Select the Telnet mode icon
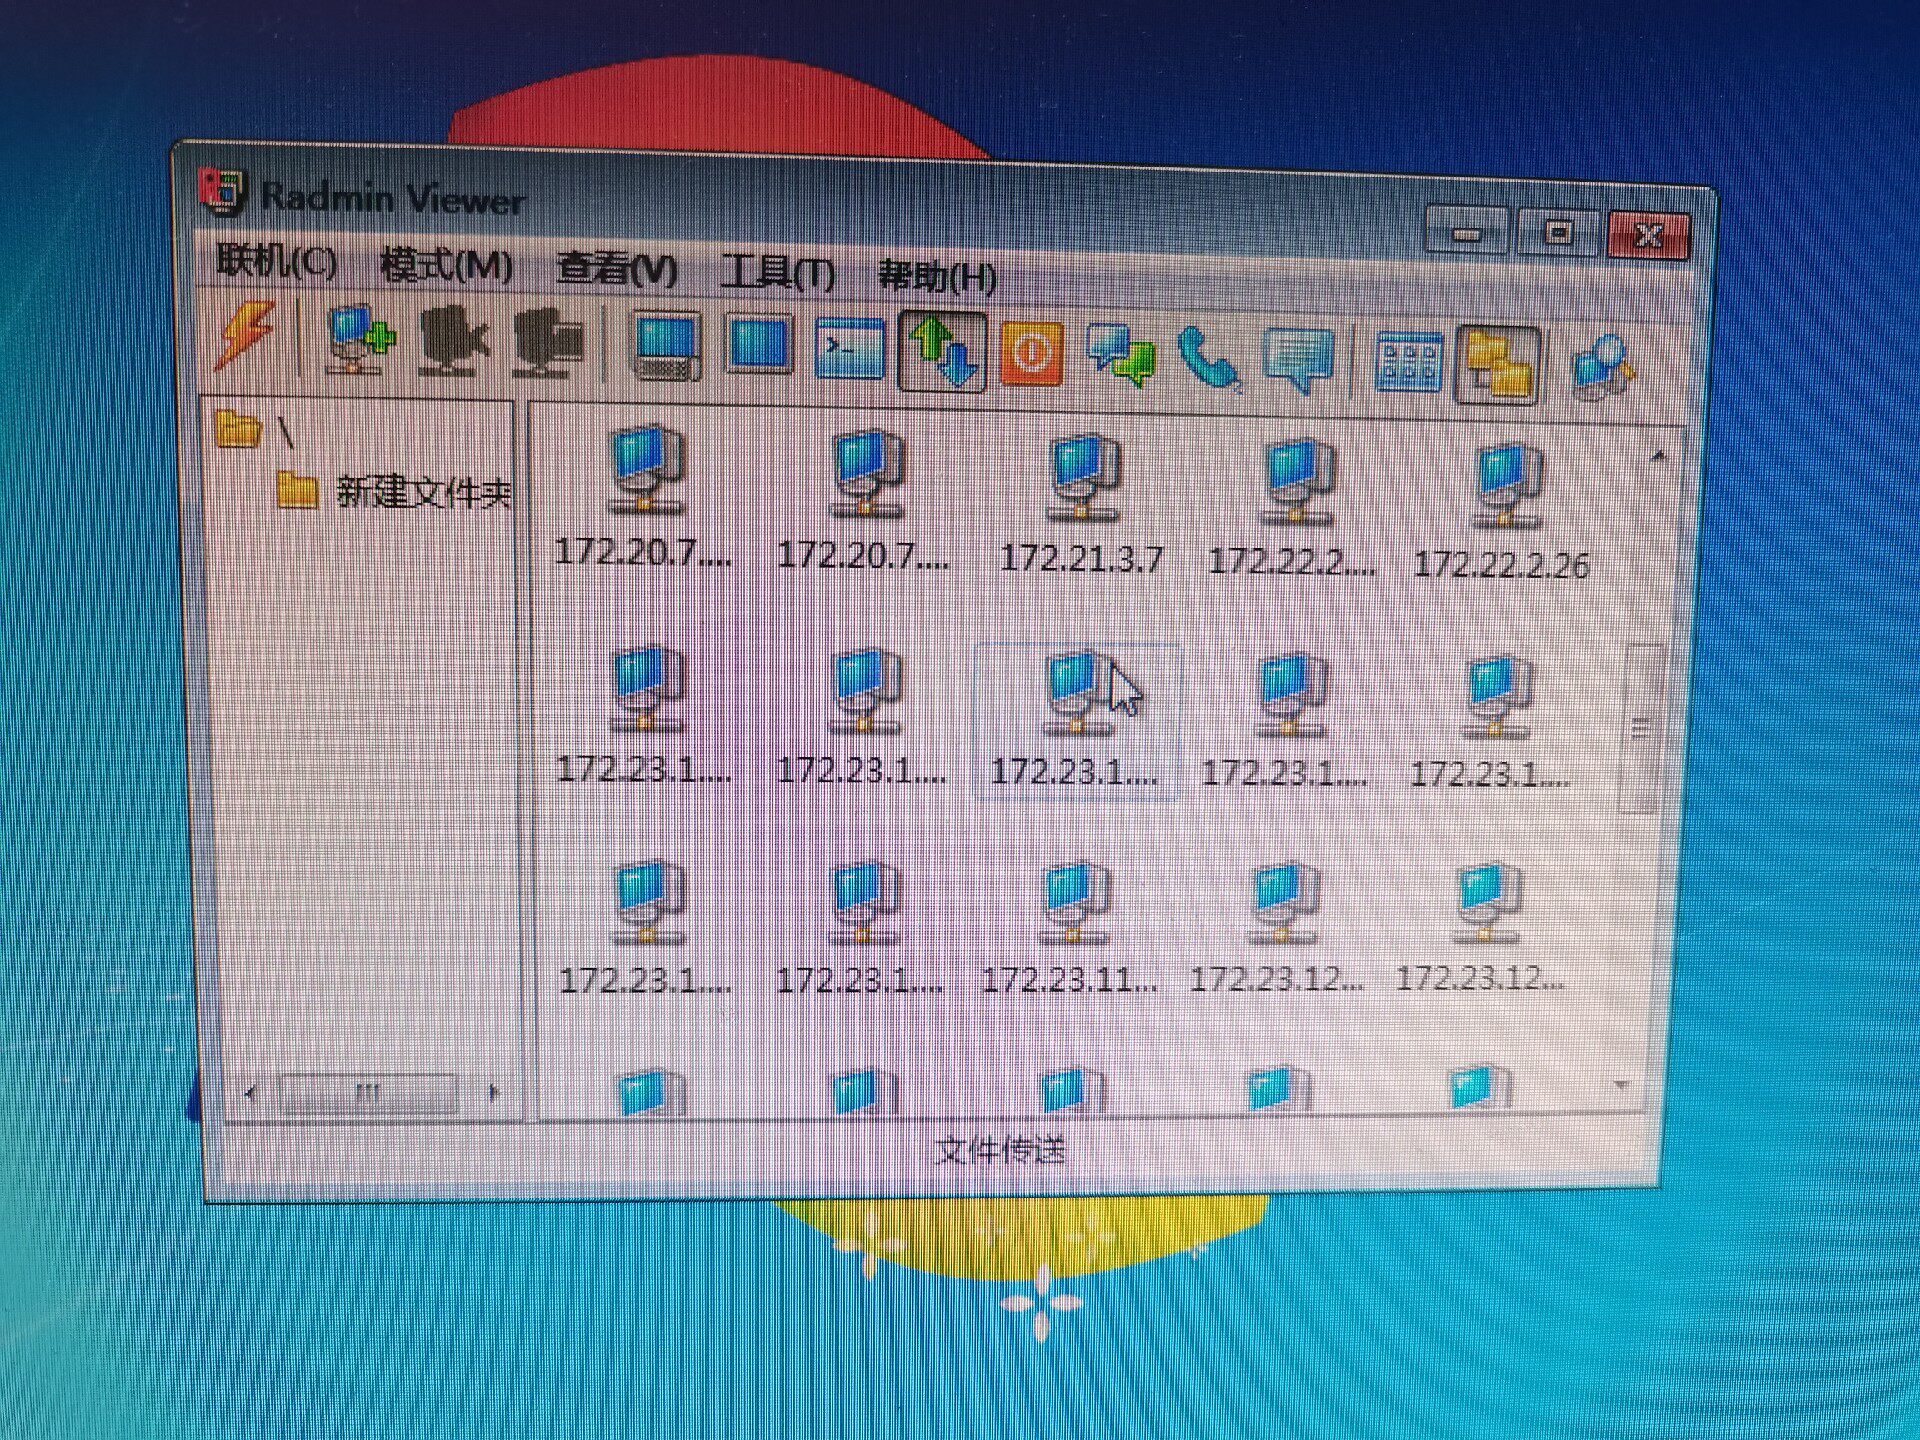1920x1440 pixels. click(x=850, y=349)
